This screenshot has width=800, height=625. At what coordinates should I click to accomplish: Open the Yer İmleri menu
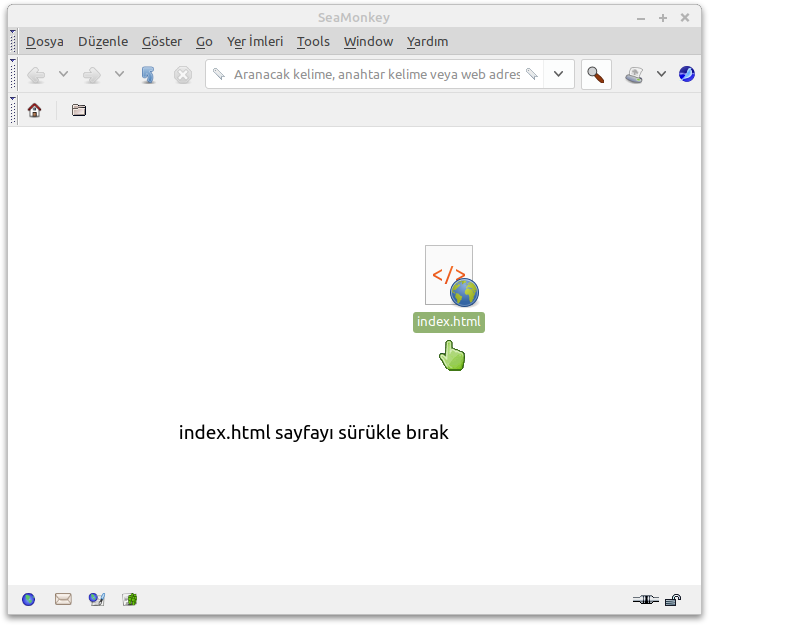coord(255,41)
